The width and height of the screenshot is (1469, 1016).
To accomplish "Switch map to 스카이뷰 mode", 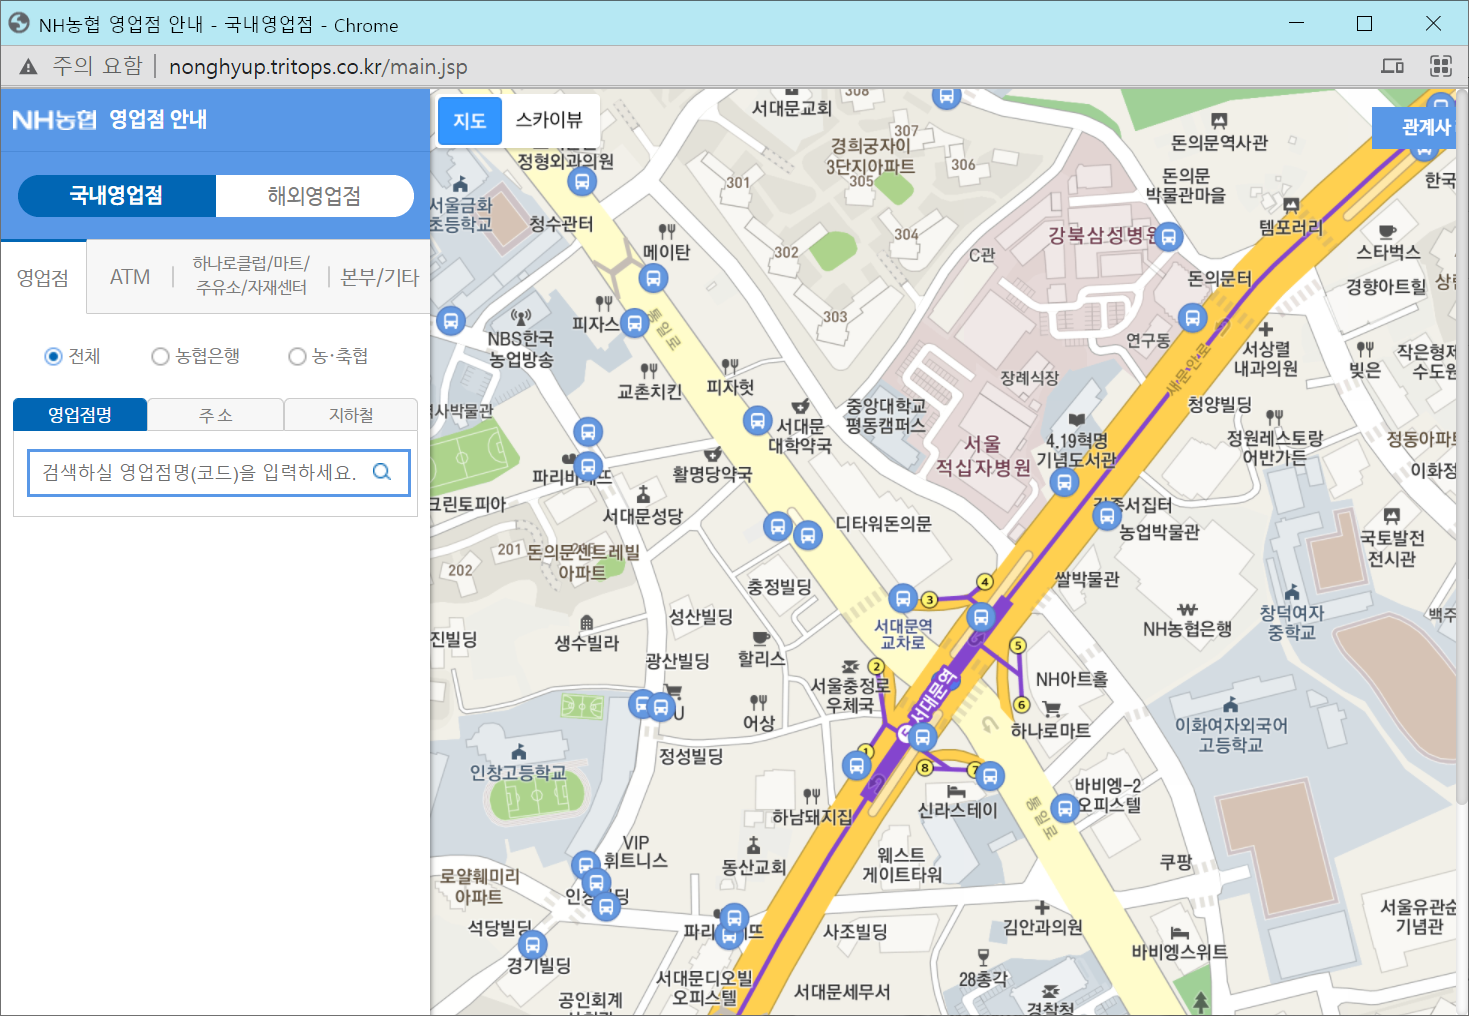I will 549,120.
